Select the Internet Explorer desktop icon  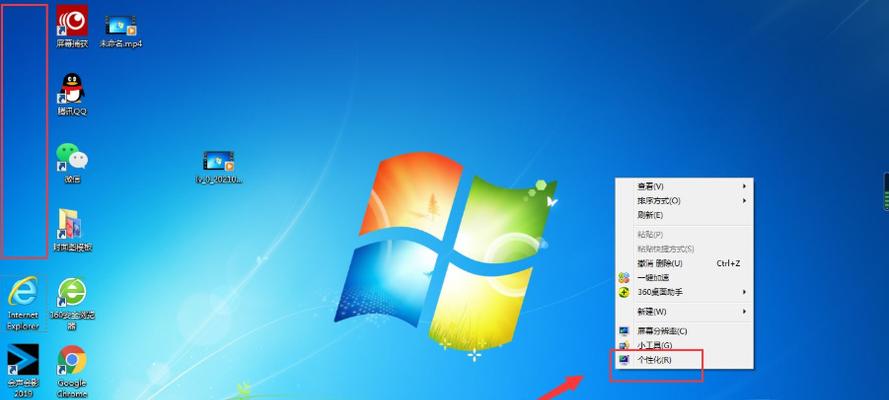(x=23, y=304)
